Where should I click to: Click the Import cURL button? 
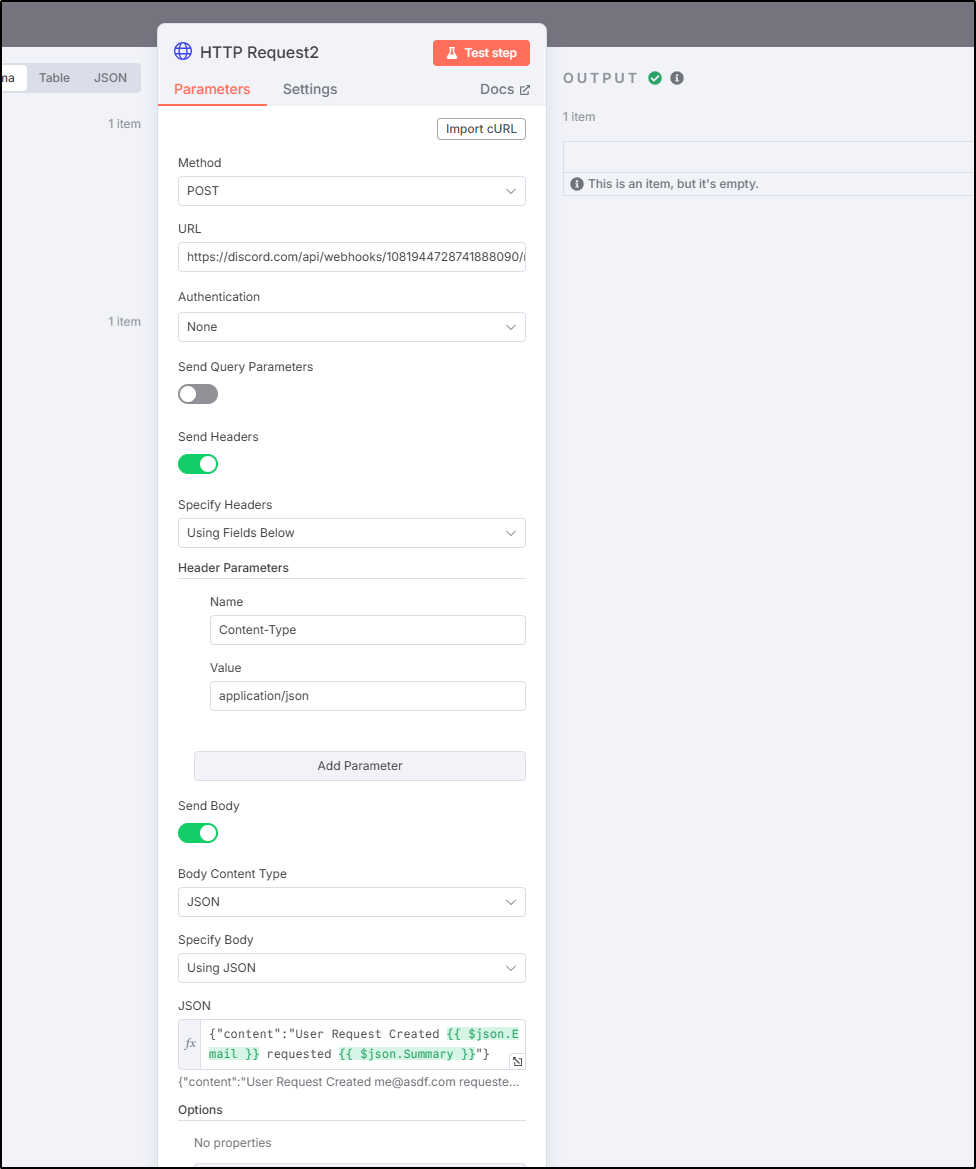(x=482, y=129)
